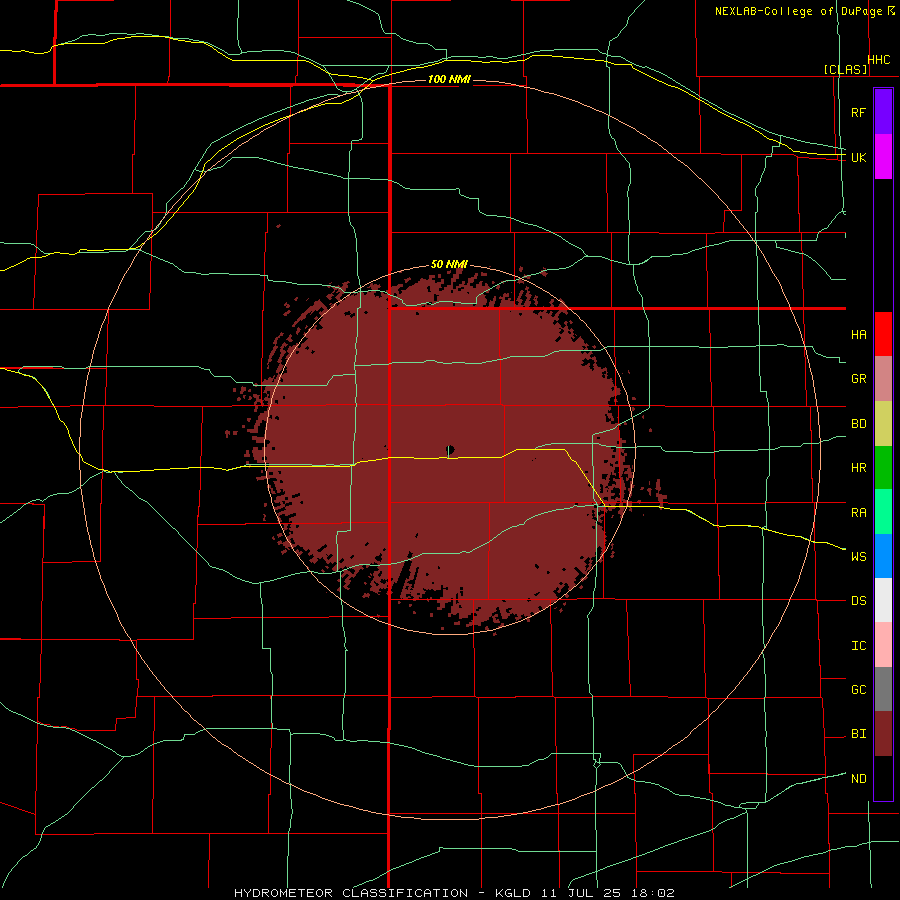The width and height of the screenshot is (900, 900).
Task: Click the NEXLAB-College of DuPage credit text
Action: [798, 11]
